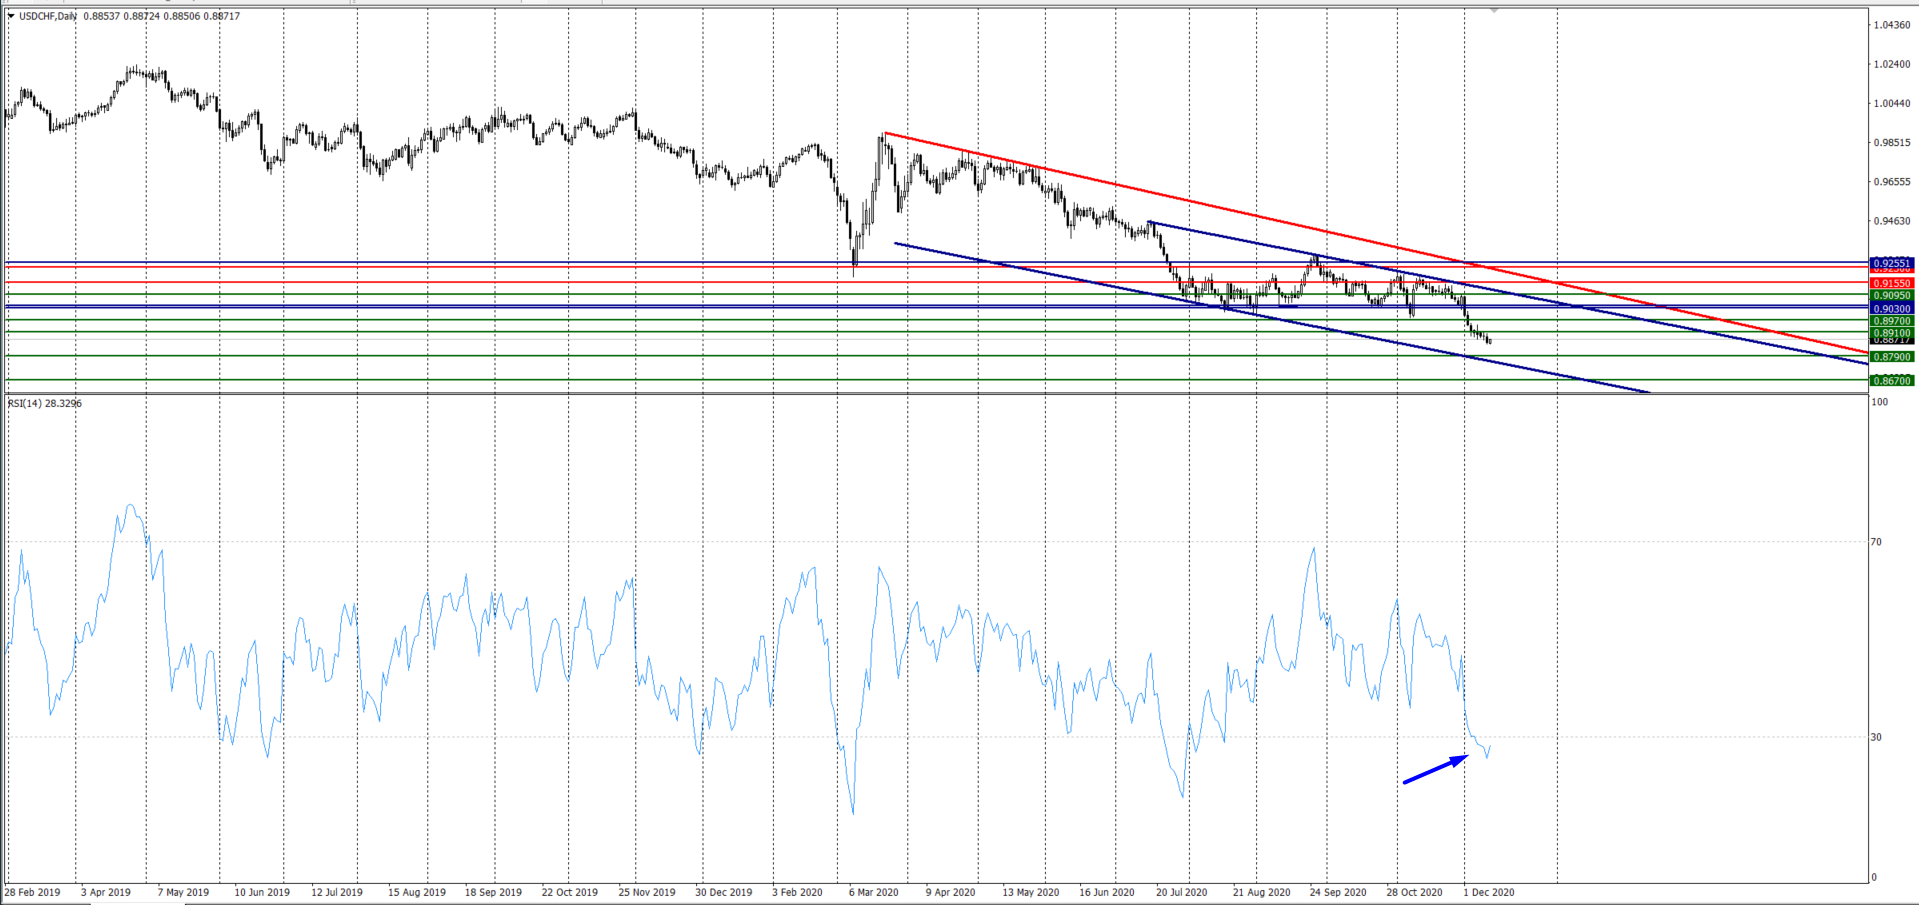
Task: Select the blue 0.90300 price level tag
Action: [x=1891, y=309]
